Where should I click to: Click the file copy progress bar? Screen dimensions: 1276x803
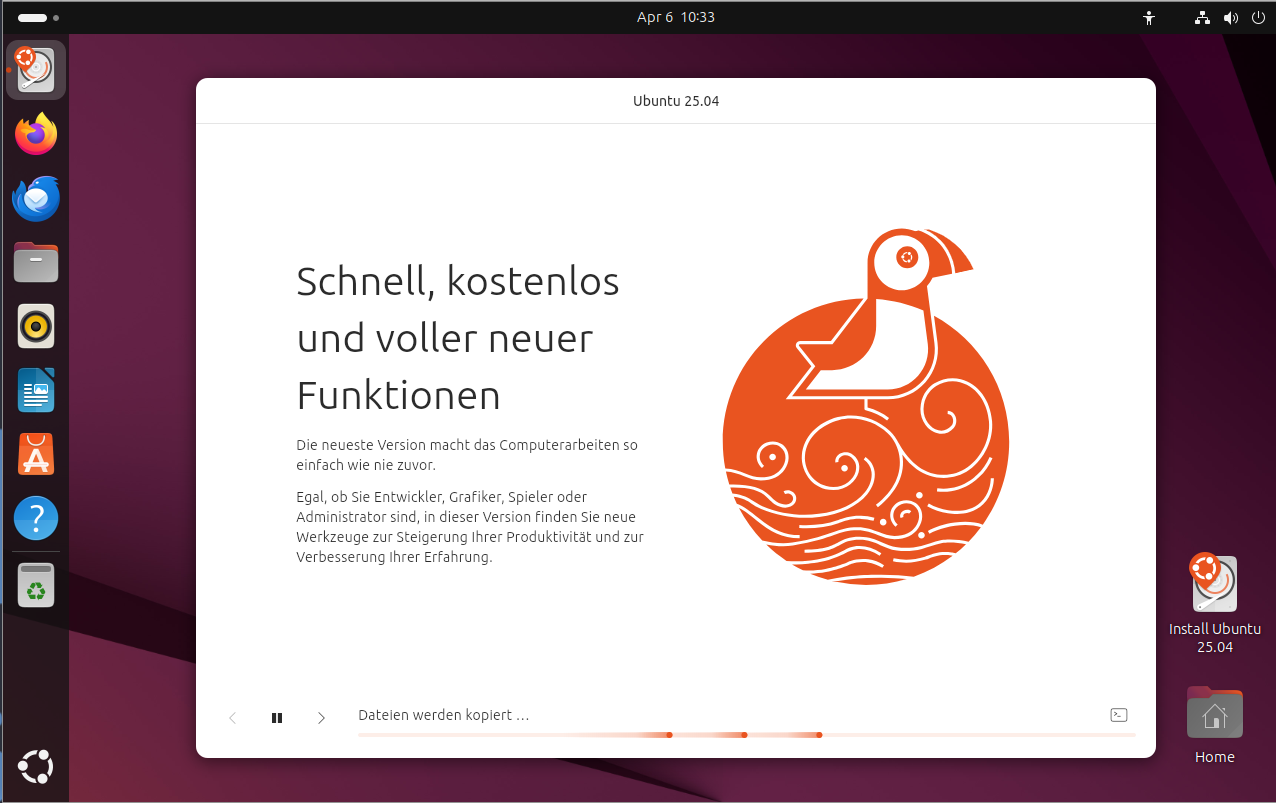pyautogui.click(x=746, y=735)
